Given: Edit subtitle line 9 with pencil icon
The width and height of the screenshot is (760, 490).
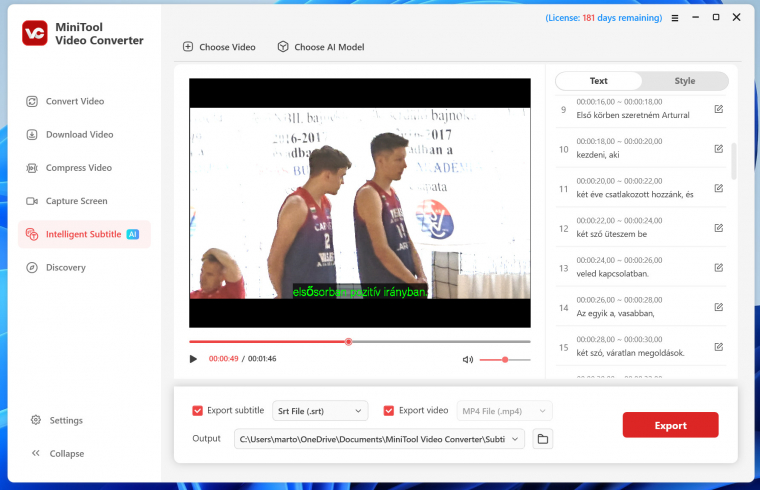Looking at the screenshot, I should tap(718, 109).
